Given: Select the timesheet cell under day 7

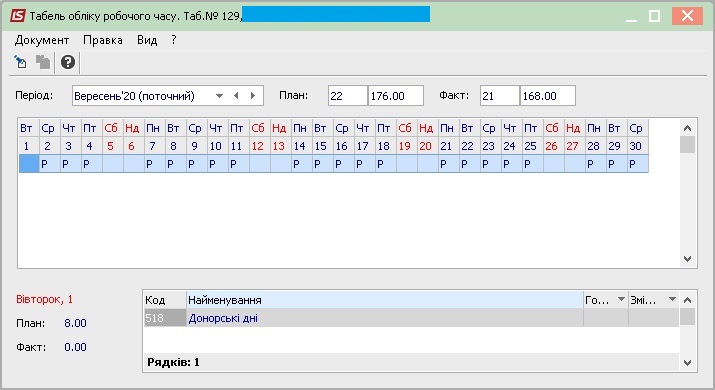Looking at the screenshot, I should tap(155, 164).
